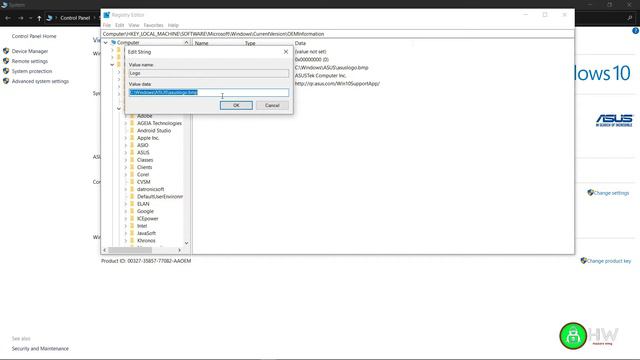640x360 pixels.
Task: Select the ICEpower registry key
Action: [x=148, y=219]
